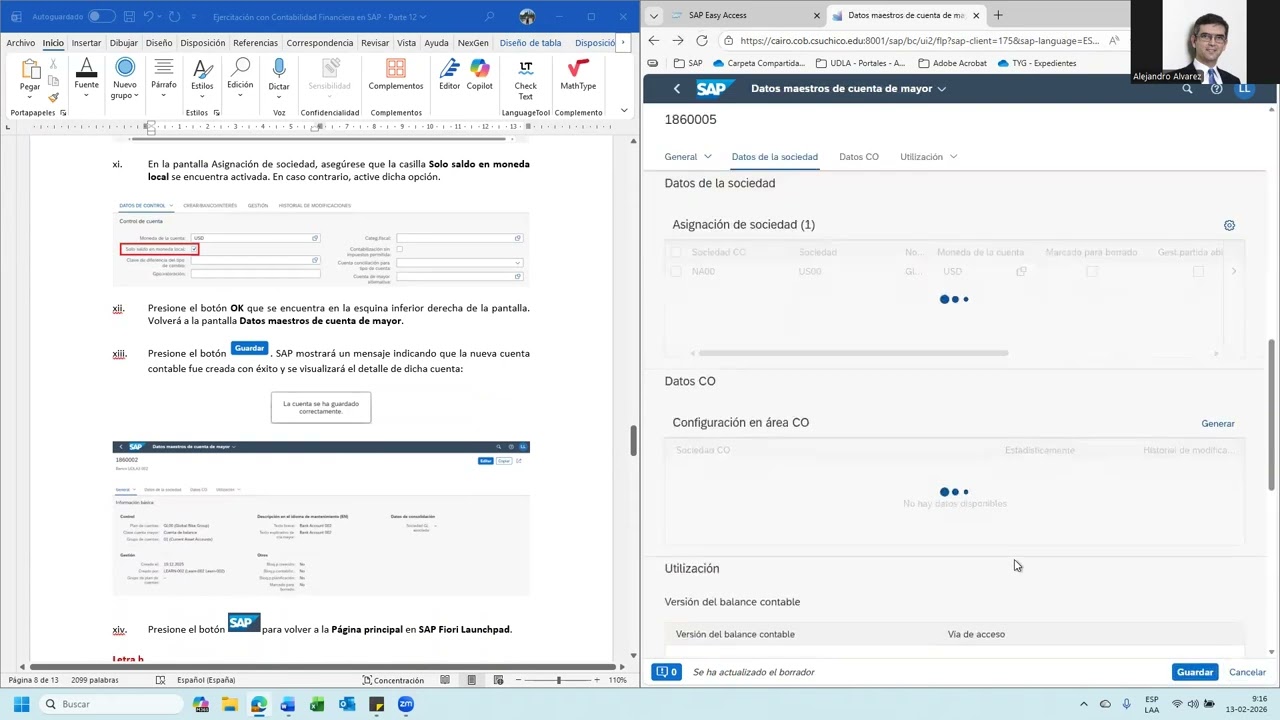Open the SAP help question-mark icon

tap(1216, 89)
